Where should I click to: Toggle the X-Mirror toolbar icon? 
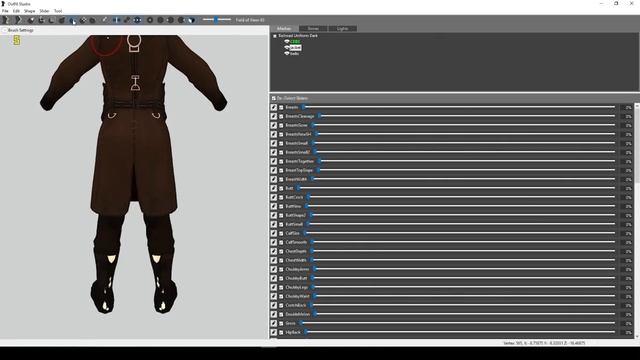pos(116,20)
